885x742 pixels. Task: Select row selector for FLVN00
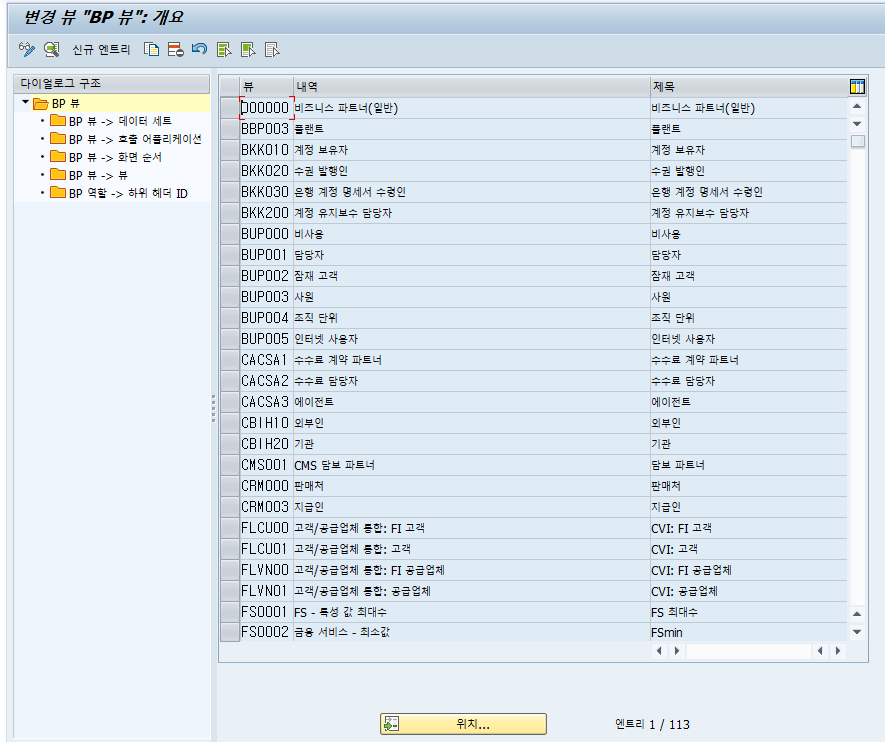(230, 570)
